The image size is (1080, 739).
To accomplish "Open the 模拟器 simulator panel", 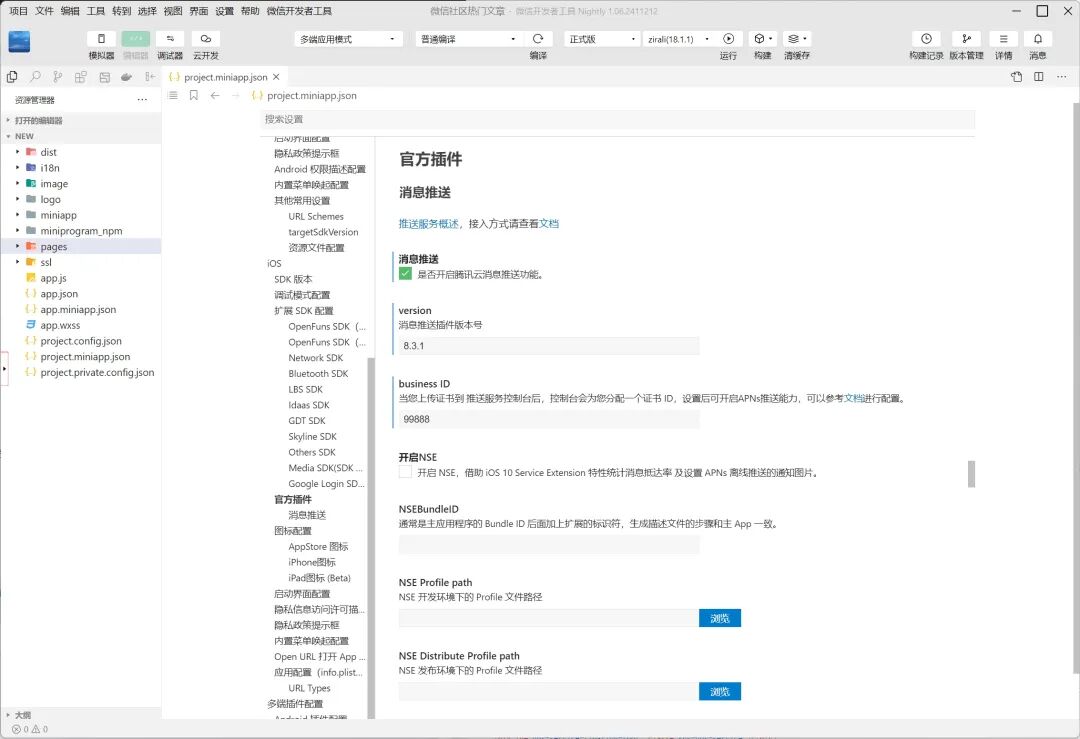I will pyautogui.click(x=101, y=39).
